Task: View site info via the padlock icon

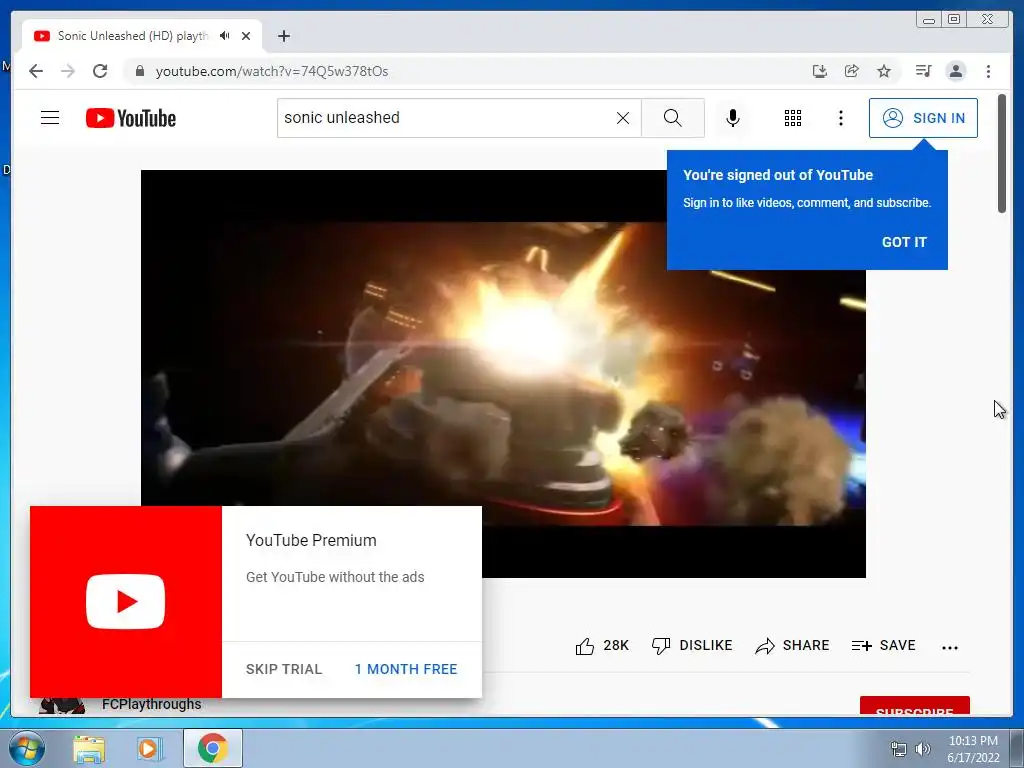Action: click(139, 71)
